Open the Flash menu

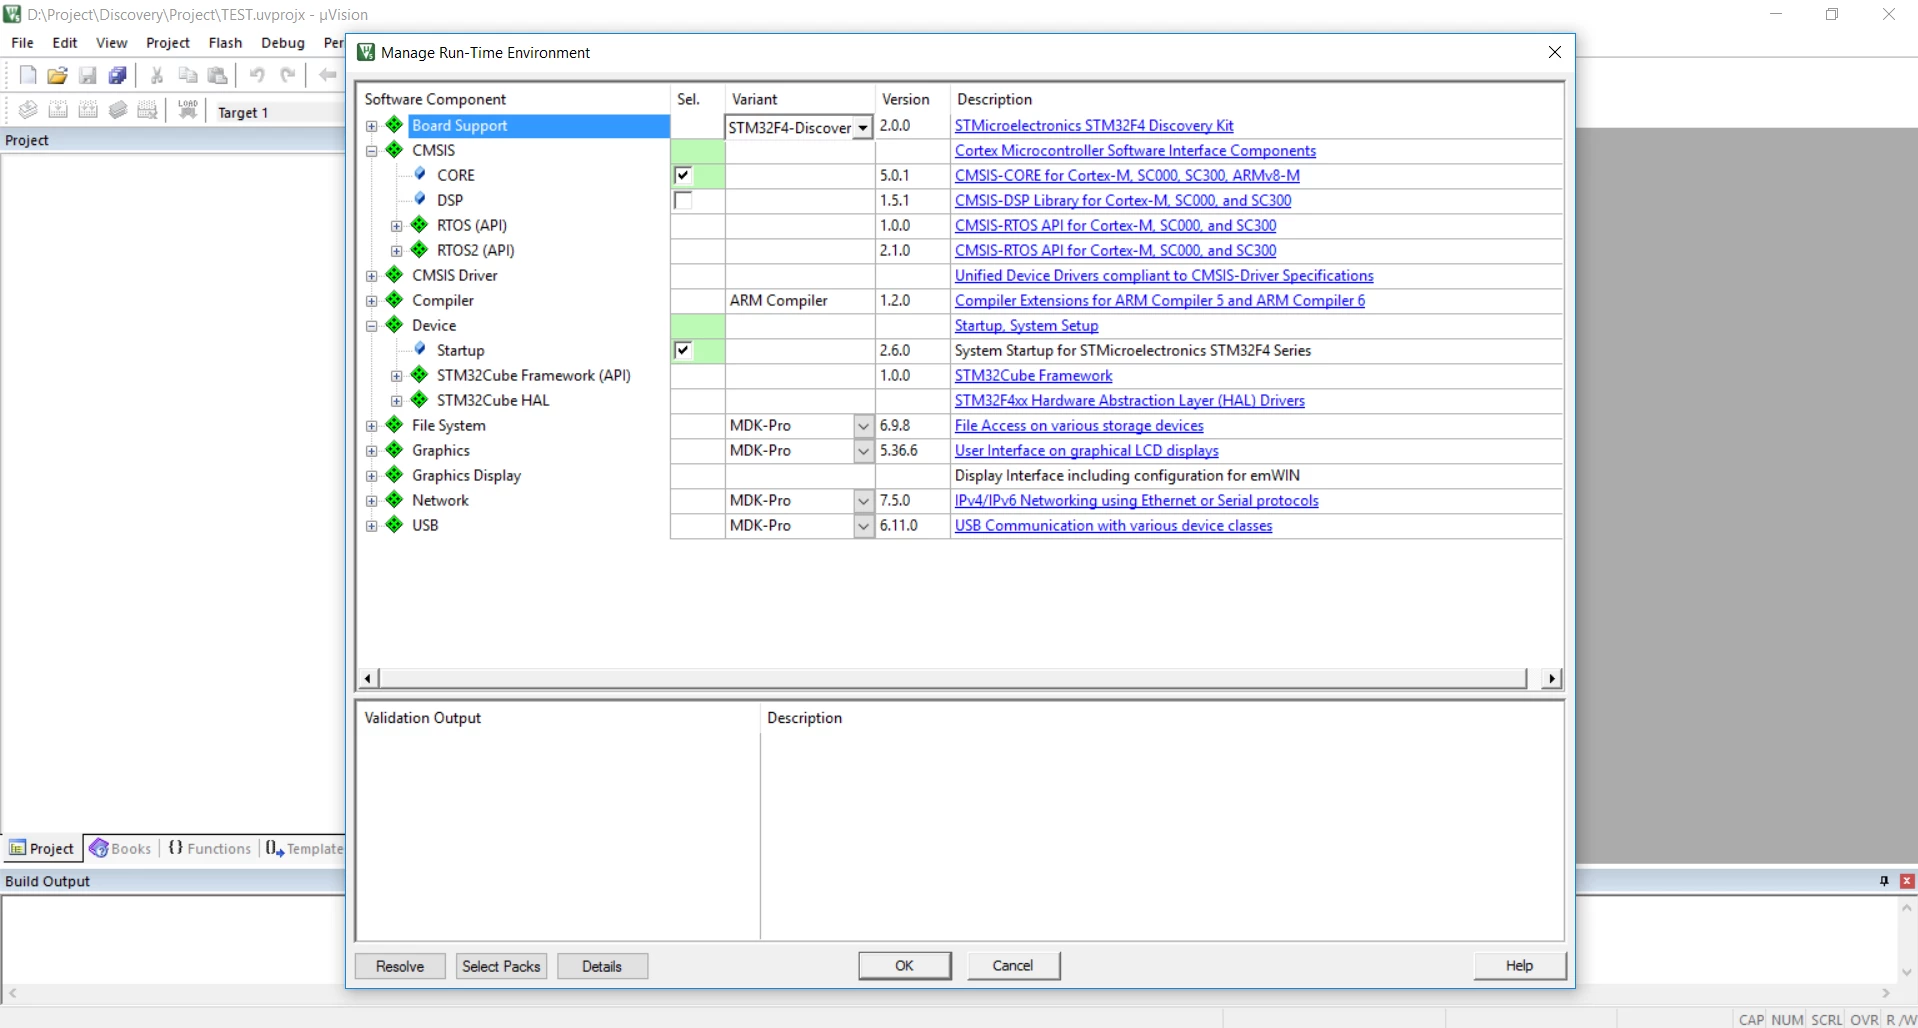(x=225, y=43)
